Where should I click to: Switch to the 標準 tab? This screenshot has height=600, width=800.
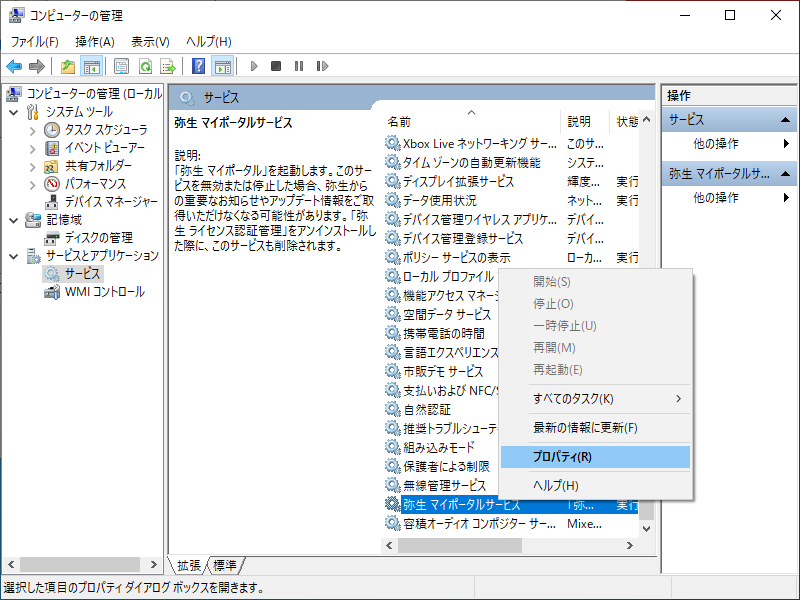(225, 565)
